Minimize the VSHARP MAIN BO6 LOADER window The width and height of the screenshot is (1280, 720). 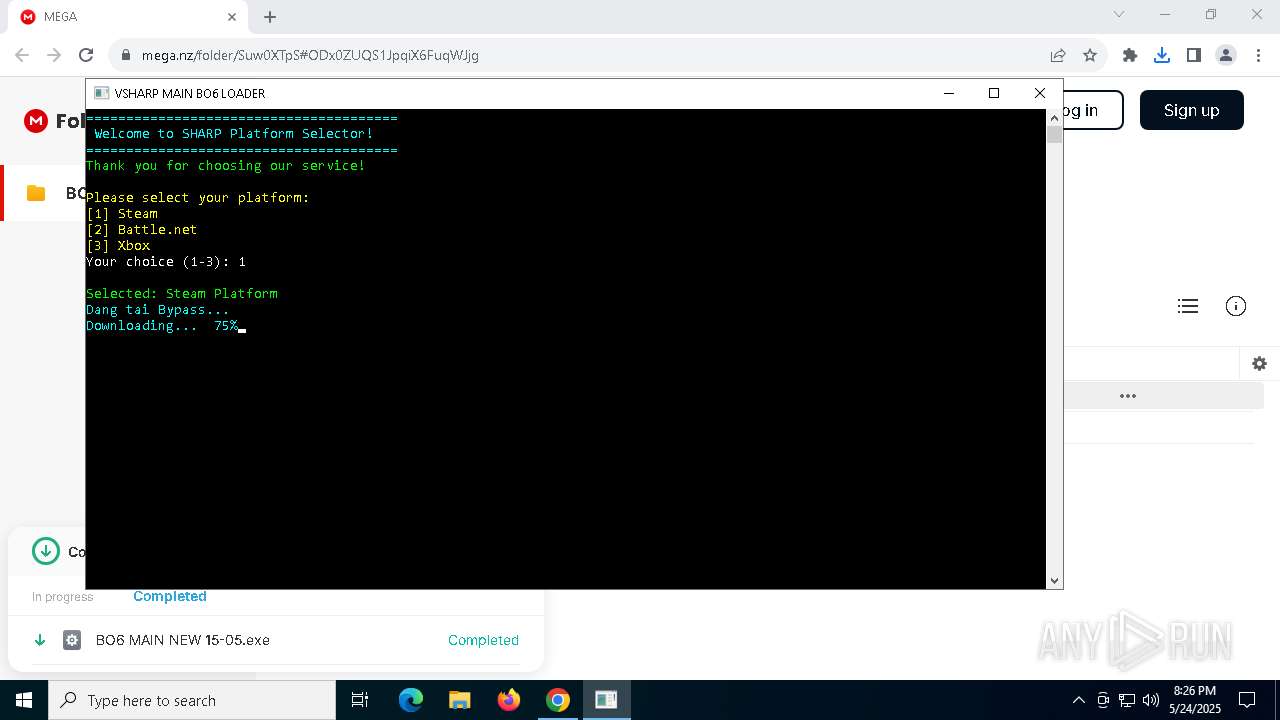(x=948, y=93)
